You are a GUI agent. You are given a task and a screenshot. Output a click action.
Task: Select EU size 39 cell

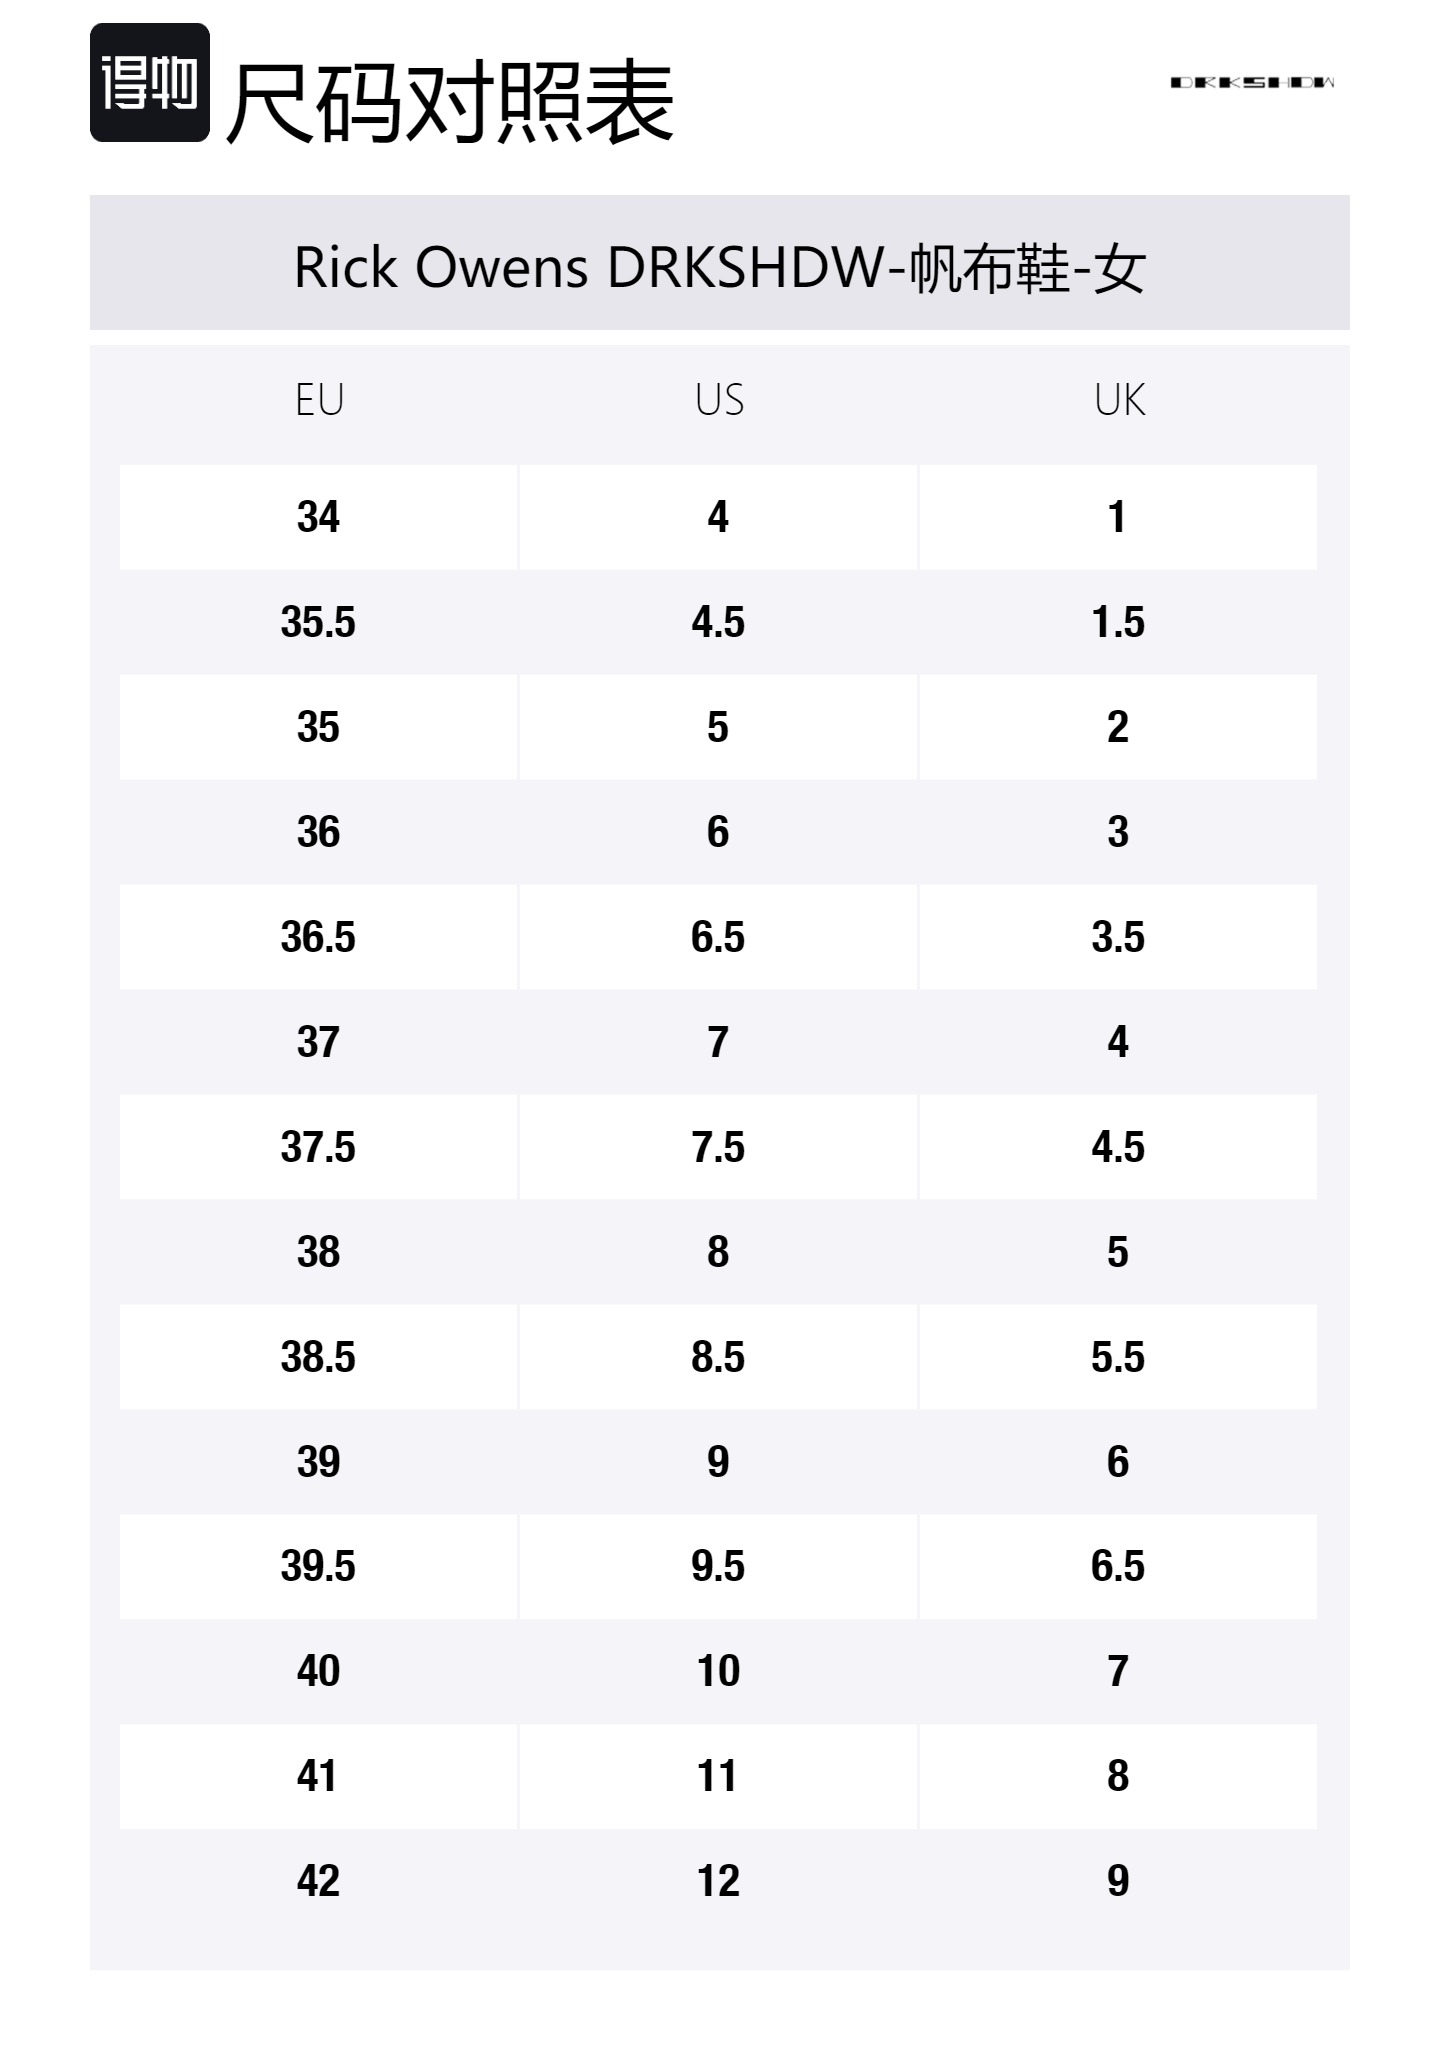pyautogui.click(x=318, y=1462)
